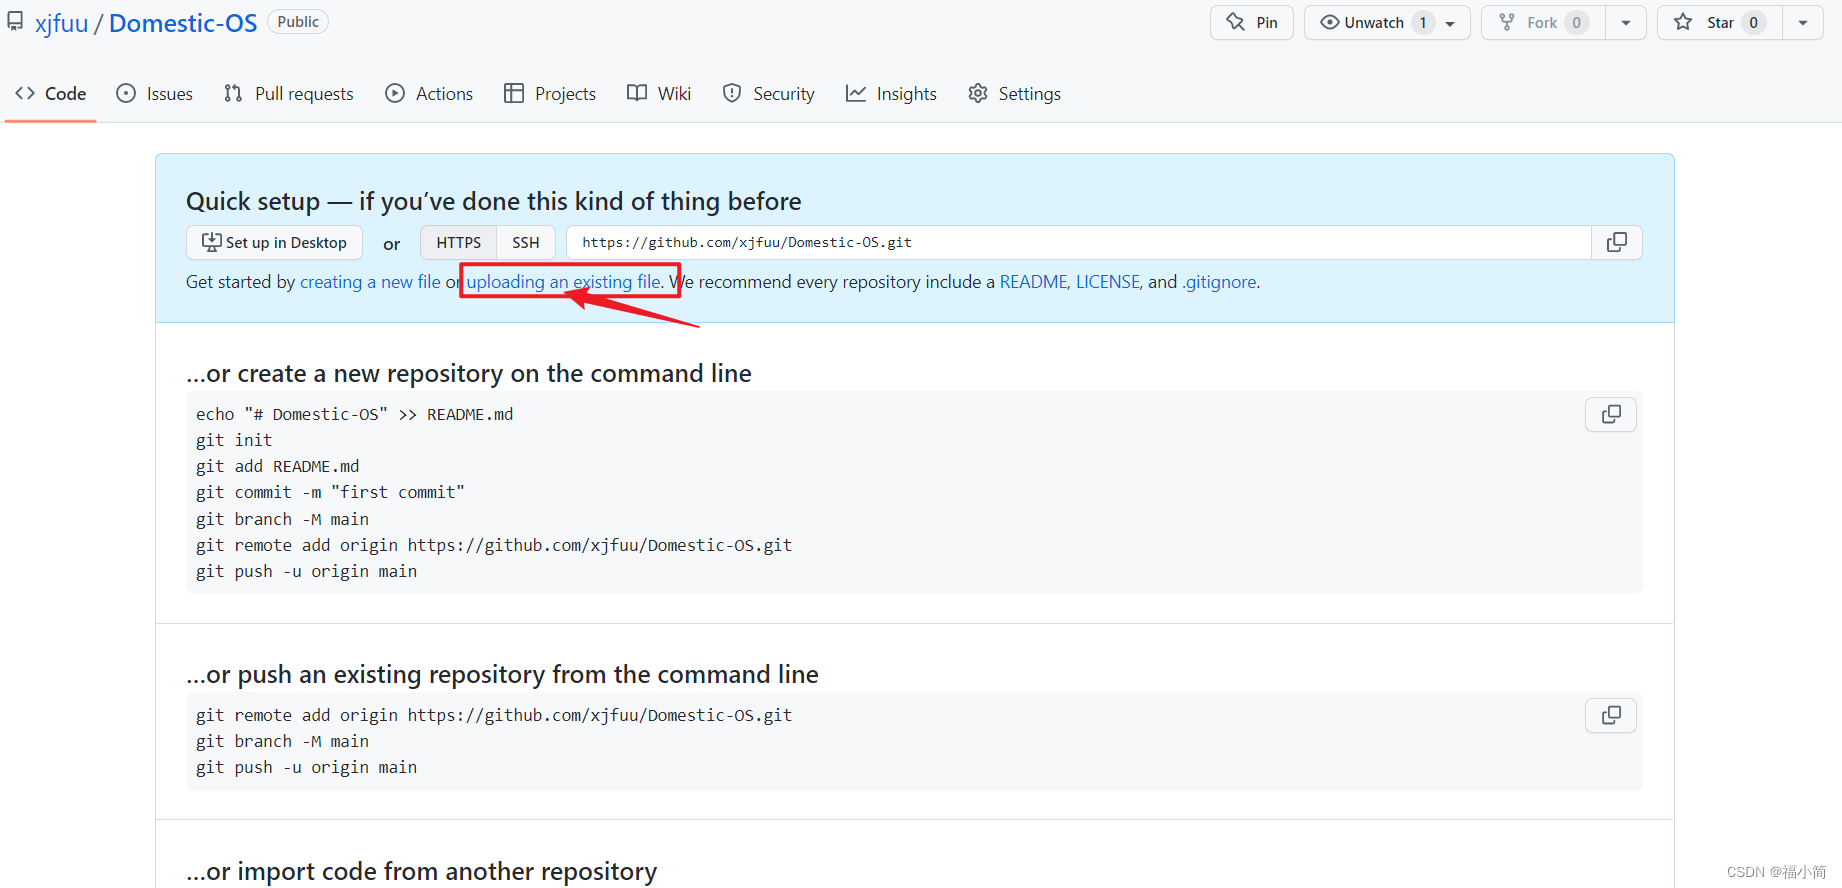The width and height of the screenshot is (1842, 888).
Task: Open the Settings tab
Action: (1014, 93)
